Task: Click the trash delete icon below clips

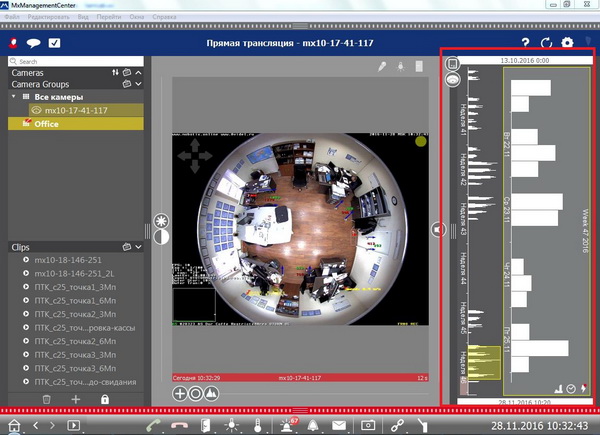Action: [x=47, y=399]
